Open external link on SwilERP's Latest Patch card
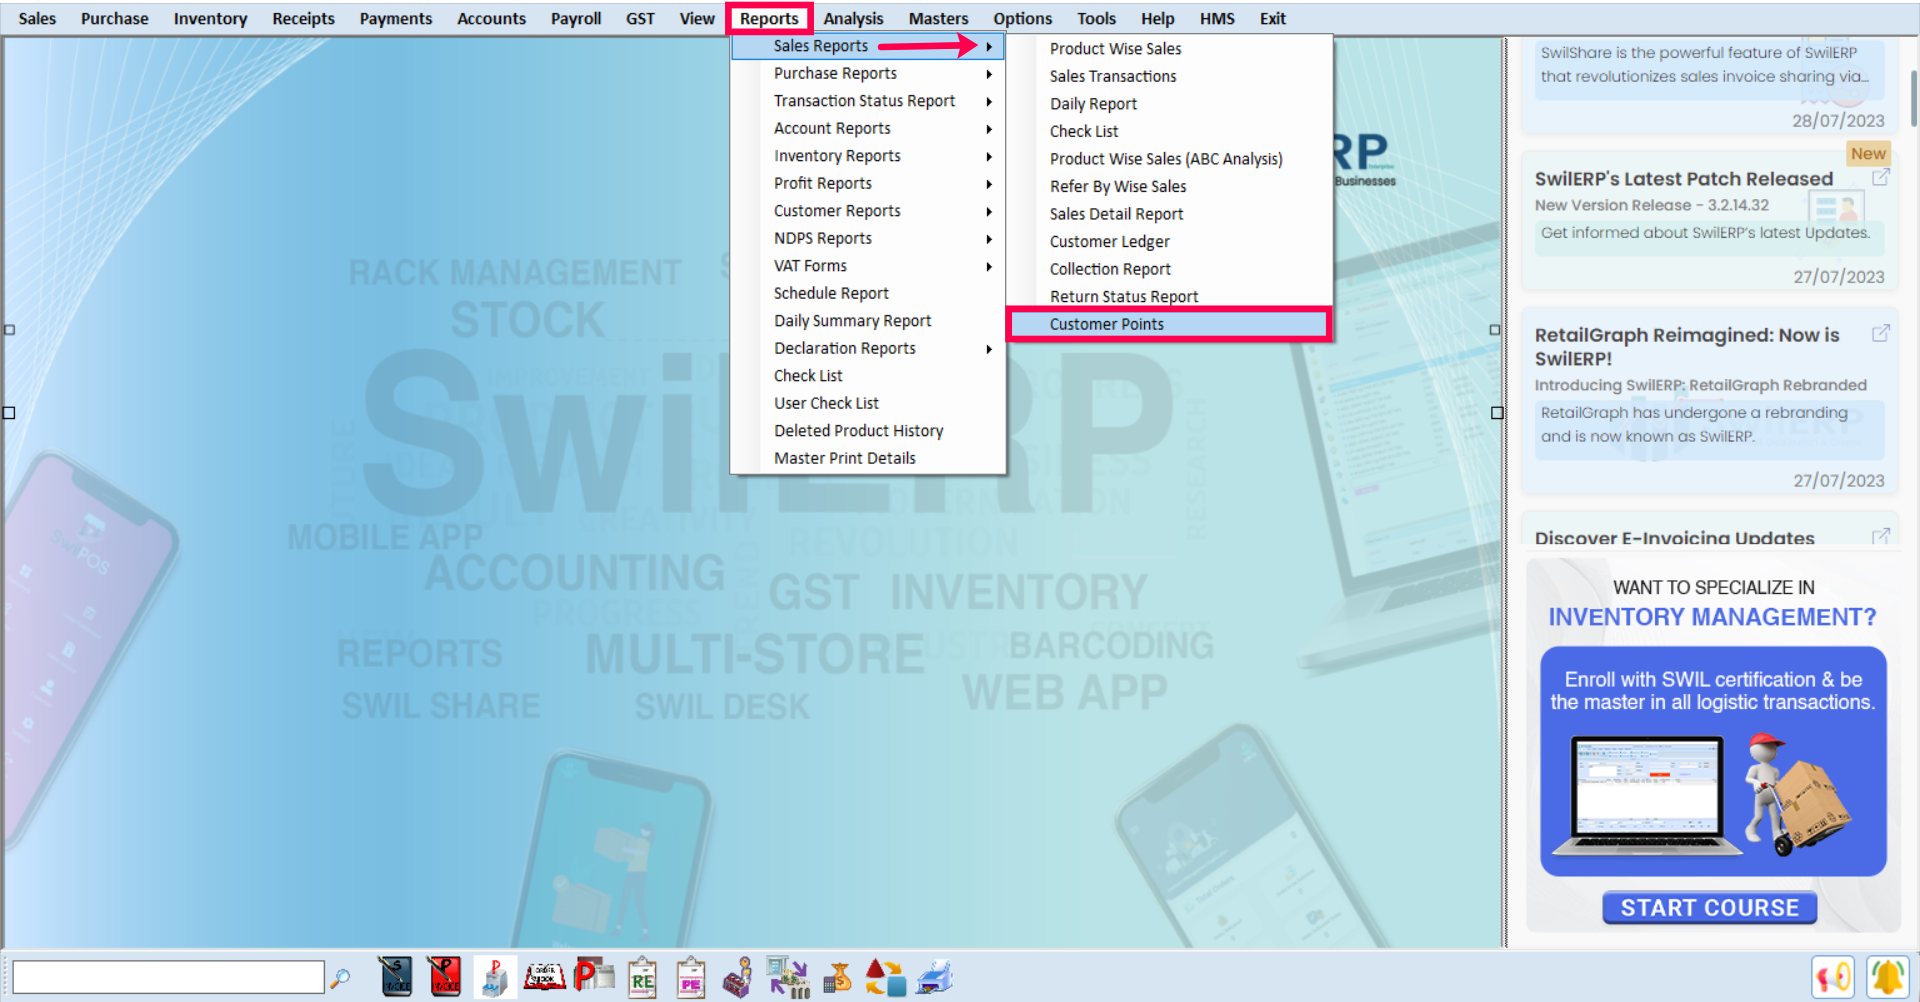Image resolution: width=1920 pixels, height=1002 pixels. 1881,177
